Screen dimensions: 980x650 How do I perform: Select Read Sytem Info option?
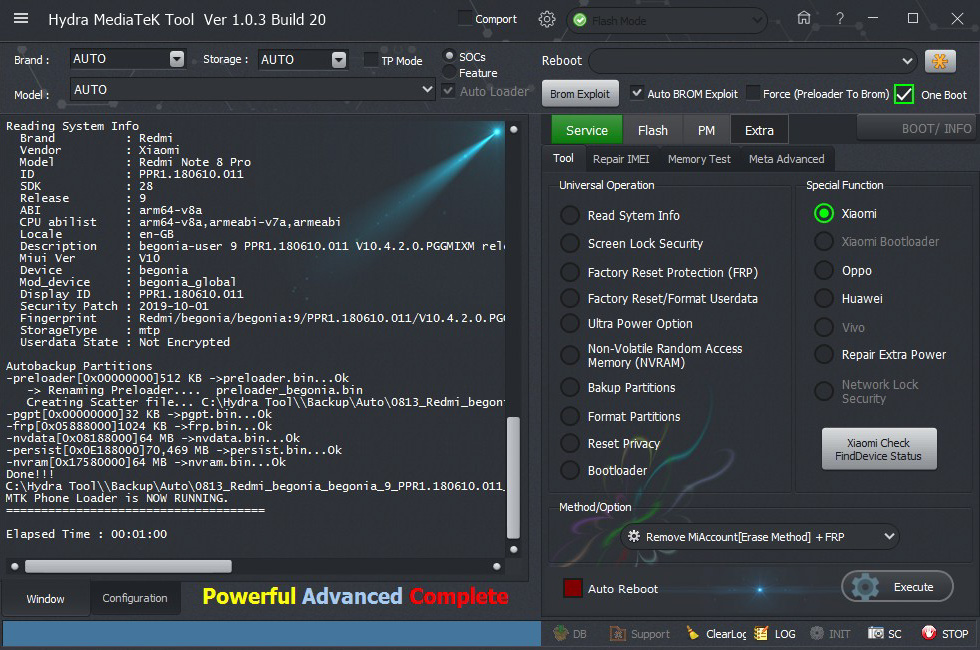coord(569,215)
